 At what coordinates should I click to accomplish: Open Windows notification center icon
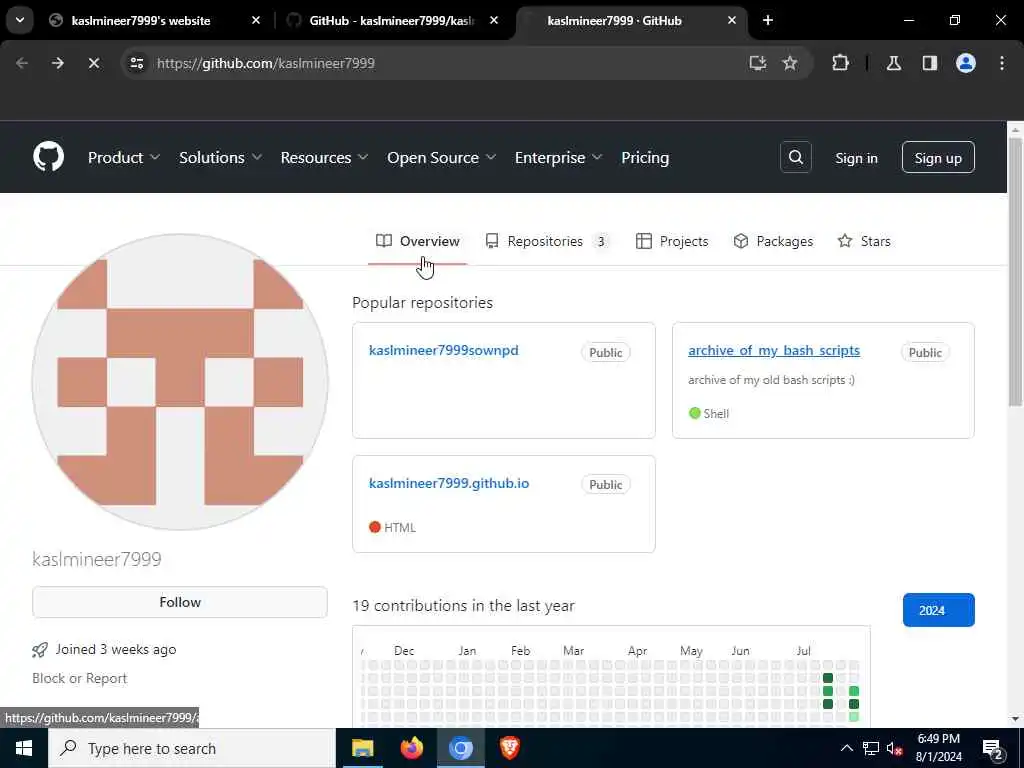[x=993, y=749]
